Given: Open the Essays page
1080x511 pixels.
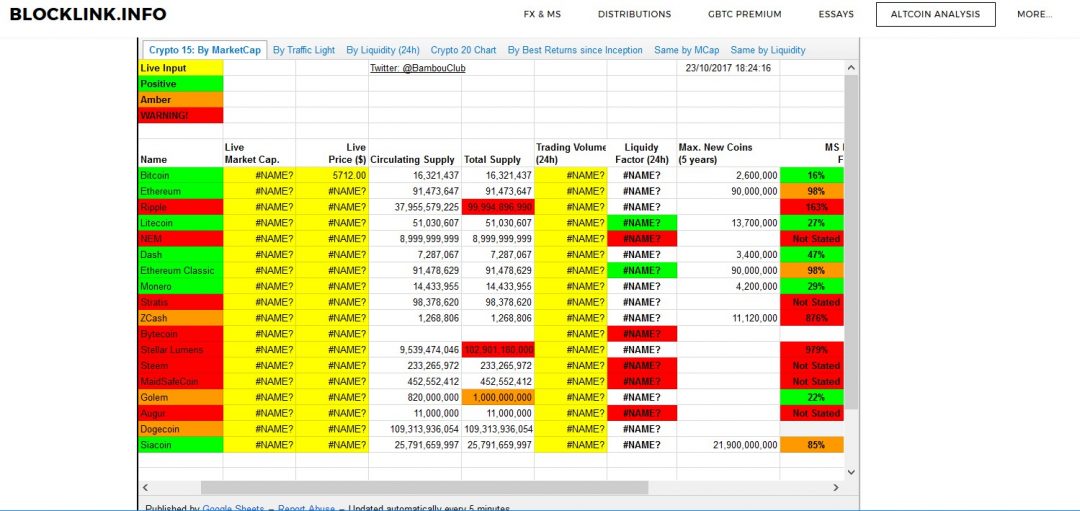Looking at the screenshot, I should (836, 14).
